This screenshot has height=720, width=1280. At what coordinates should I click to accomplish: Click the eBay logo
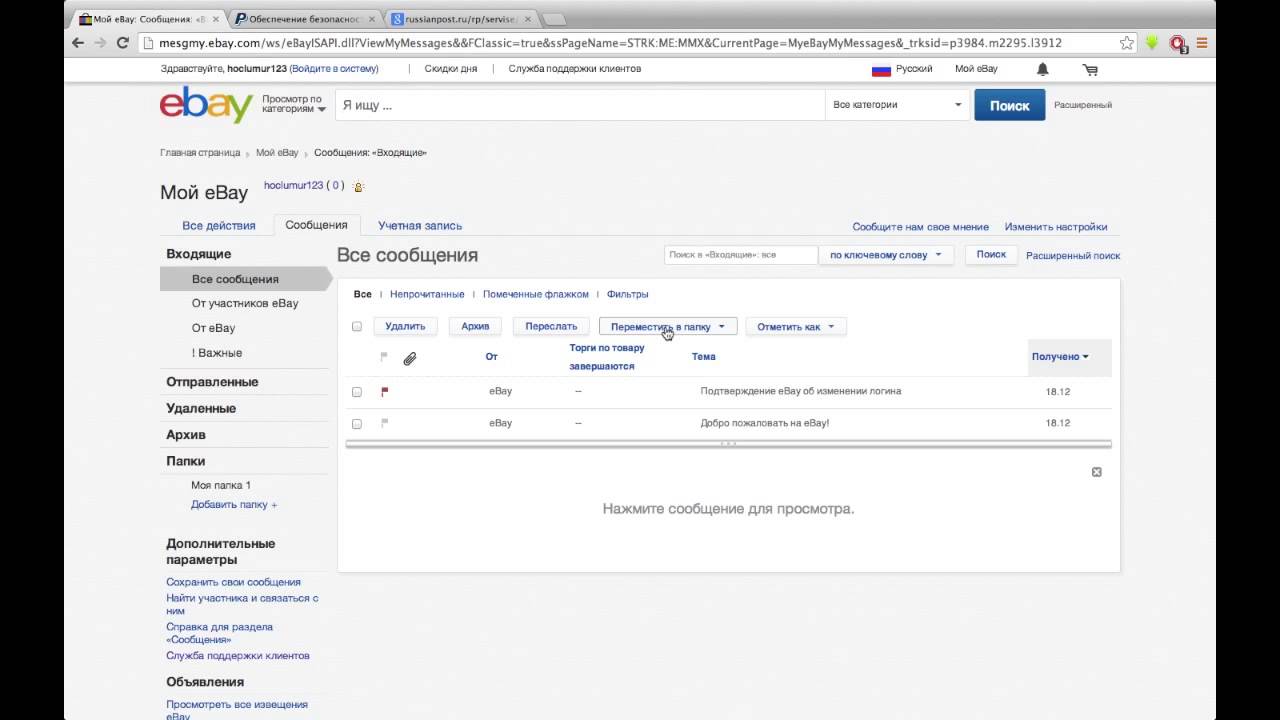(206, 105)
